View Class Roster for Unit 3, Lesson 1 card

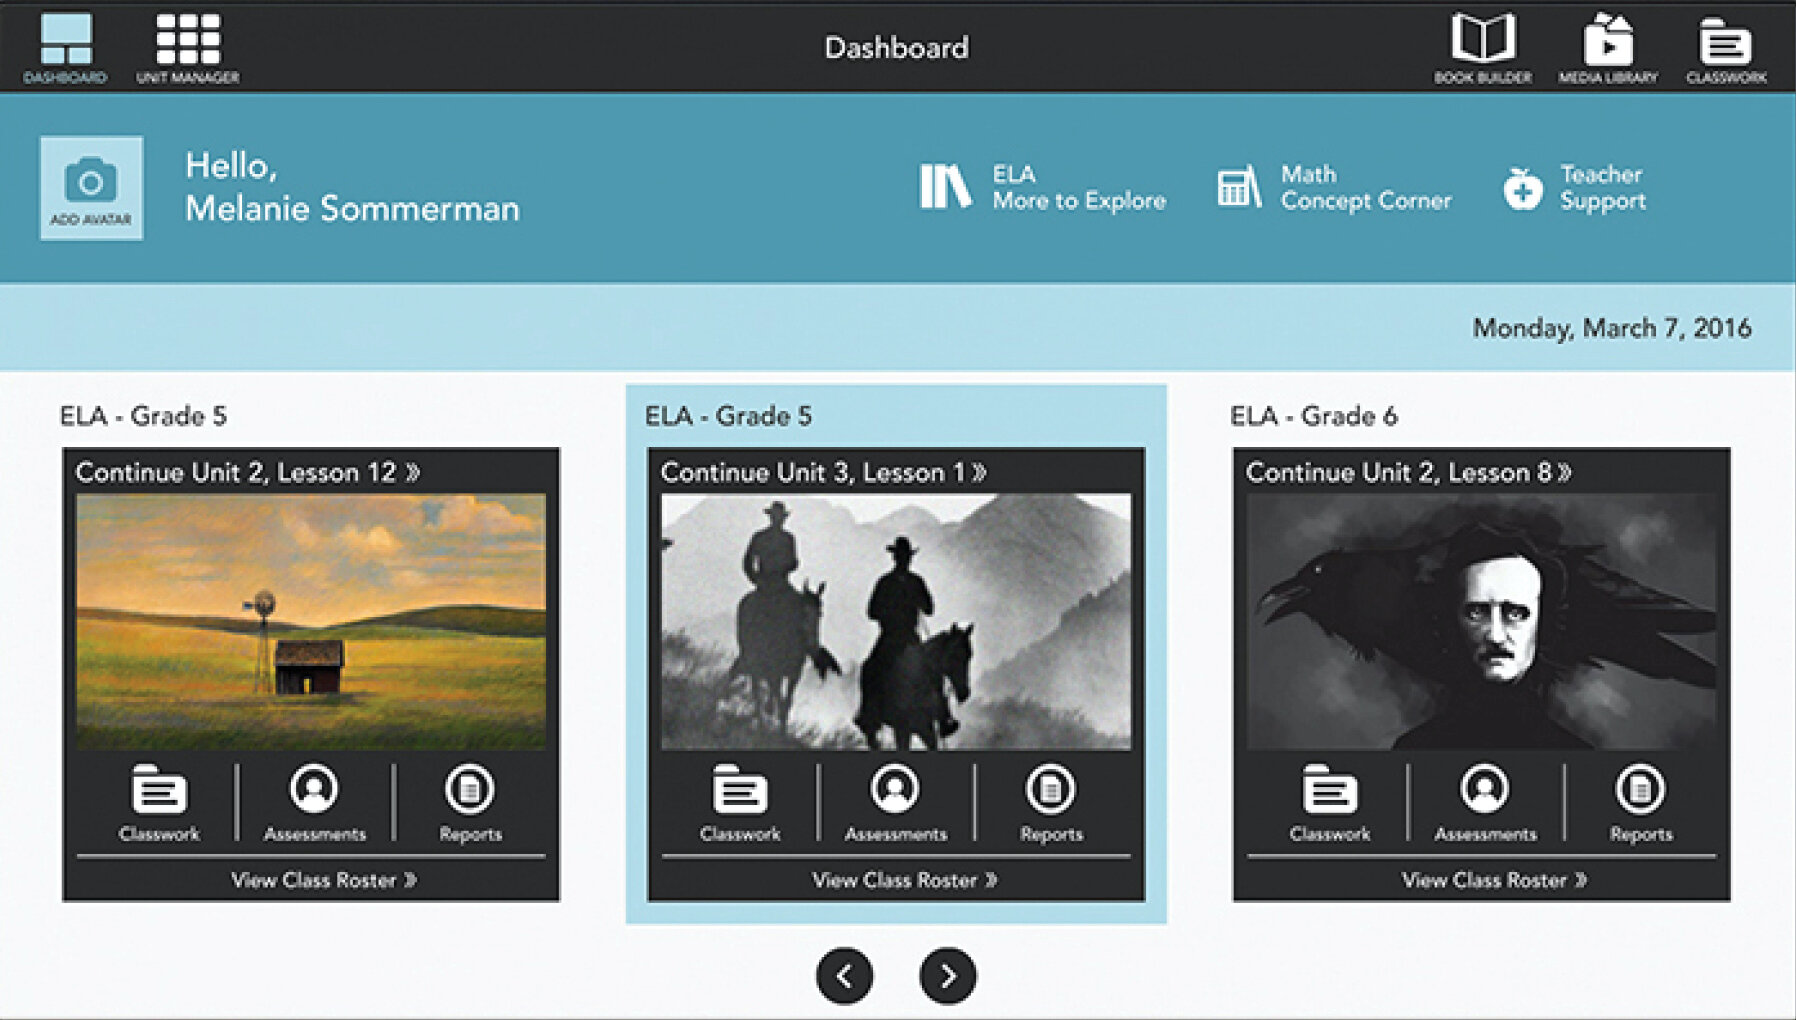click(x=905, y=880)
